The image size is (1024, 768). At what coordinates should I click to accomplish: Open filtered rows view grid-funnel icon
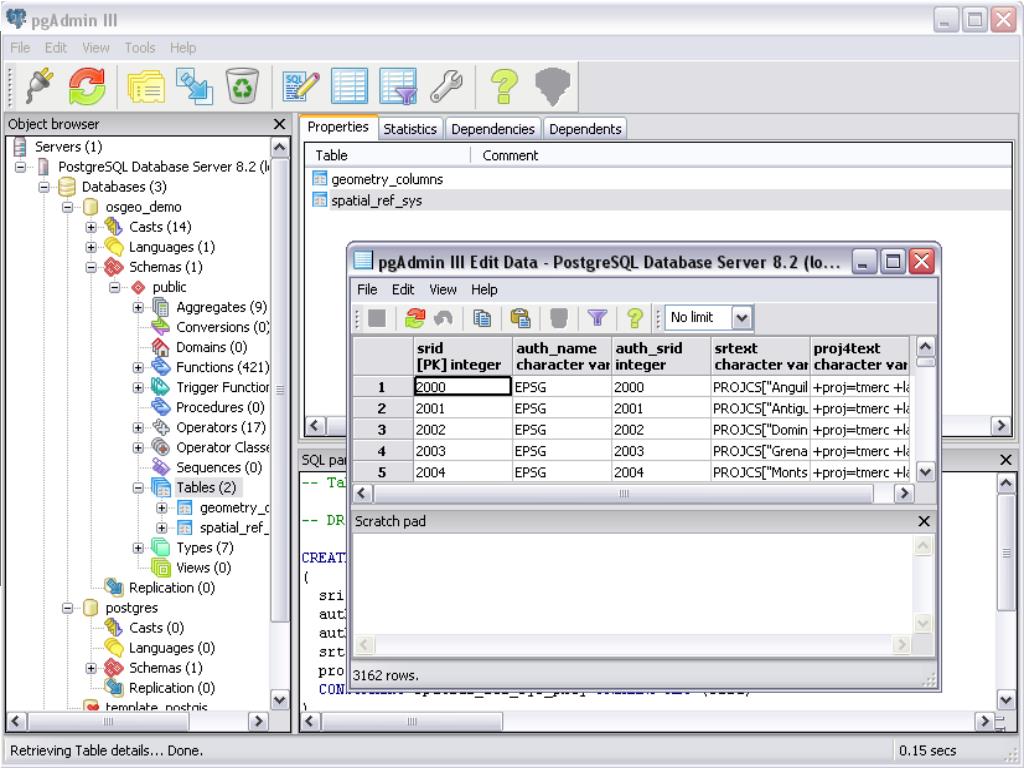[x=398, y=86]
